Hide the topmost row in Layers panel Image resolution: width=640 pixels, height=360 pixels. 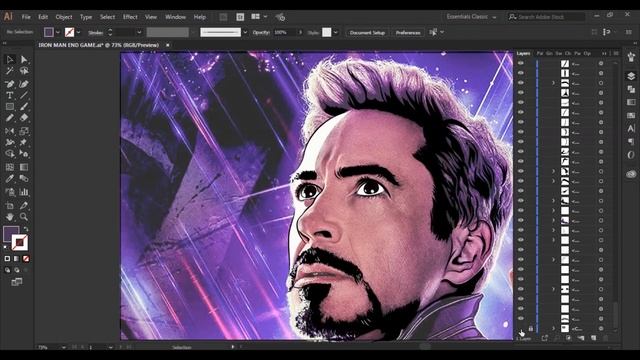tap(521, 63)
